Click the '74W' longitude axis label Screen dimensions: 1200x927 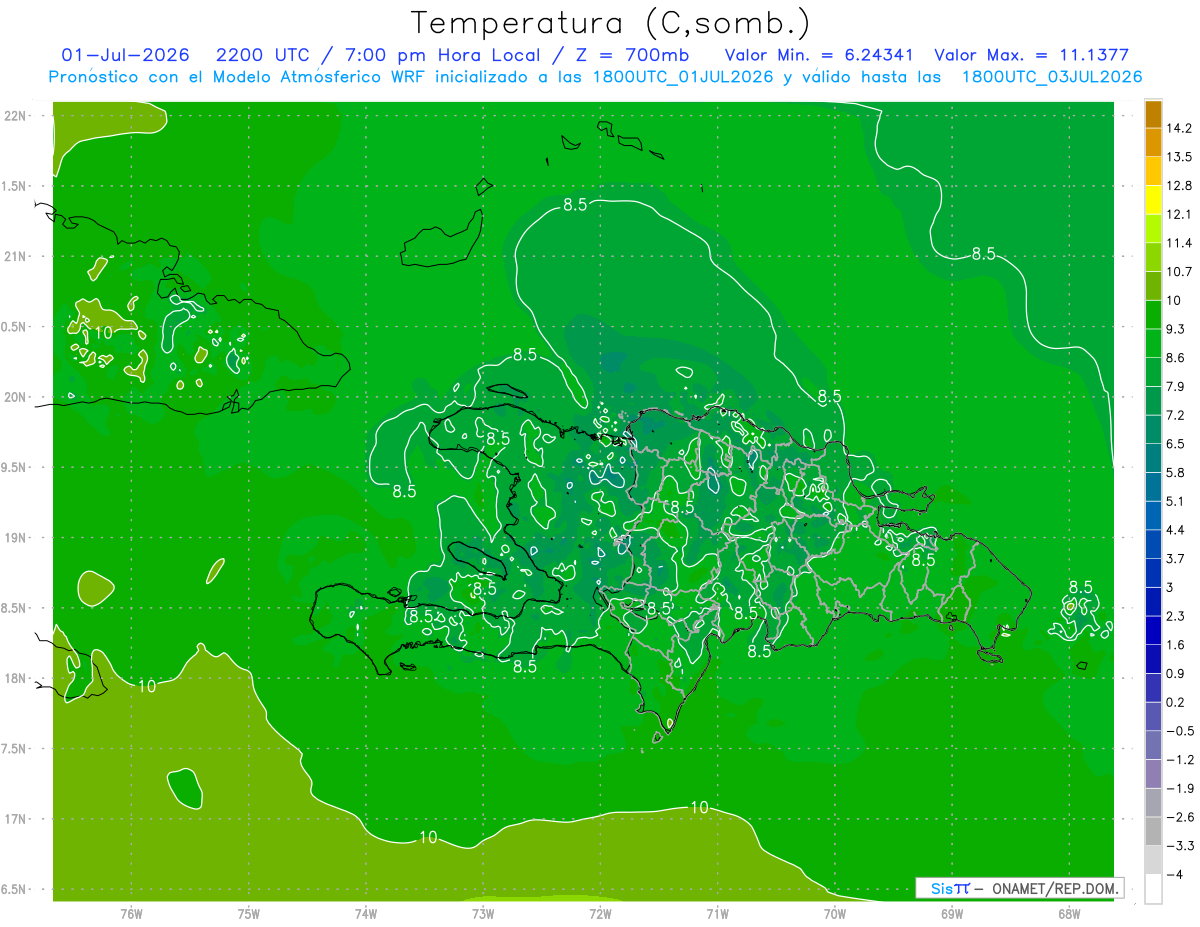coord(366,914)
